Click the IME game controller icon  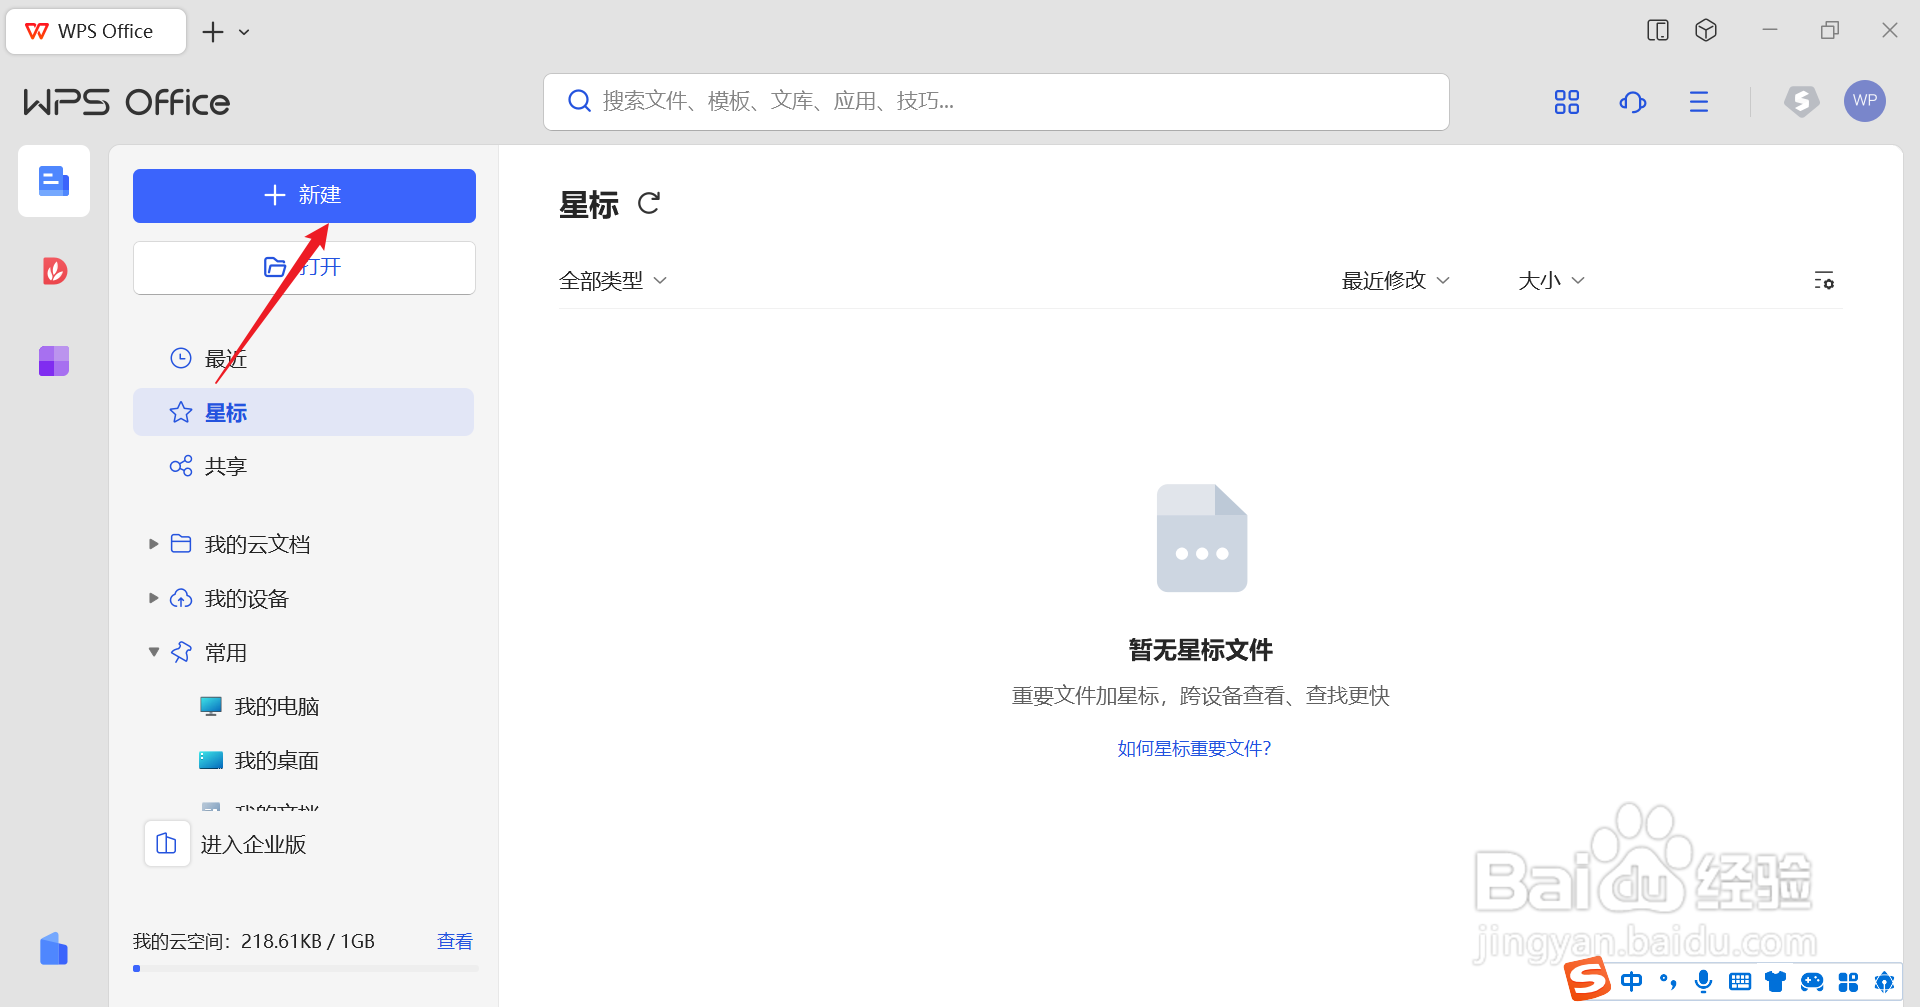click(1812, 981)
